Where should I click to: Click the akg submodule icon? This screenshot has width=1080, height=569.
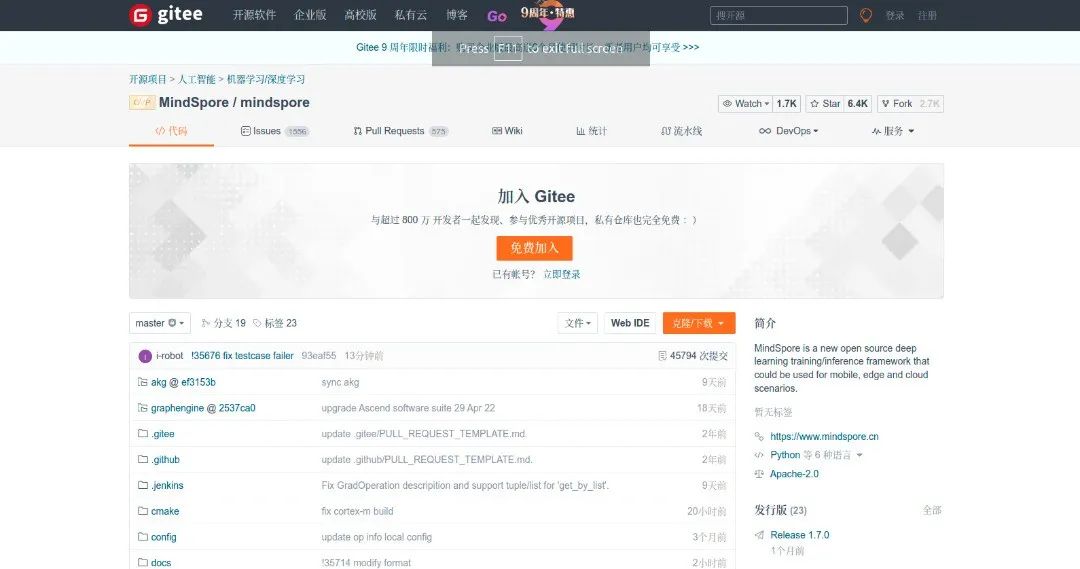[142, 382]
